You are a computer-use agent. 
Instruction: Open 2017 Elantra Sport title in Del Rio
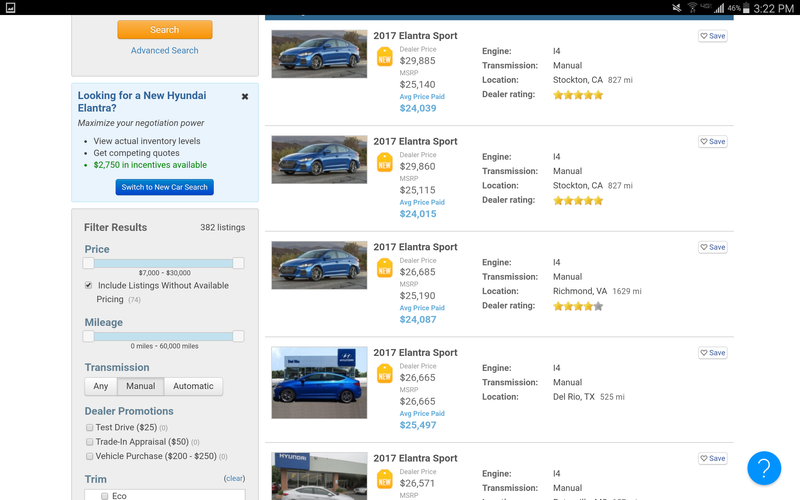pos(415,353)
